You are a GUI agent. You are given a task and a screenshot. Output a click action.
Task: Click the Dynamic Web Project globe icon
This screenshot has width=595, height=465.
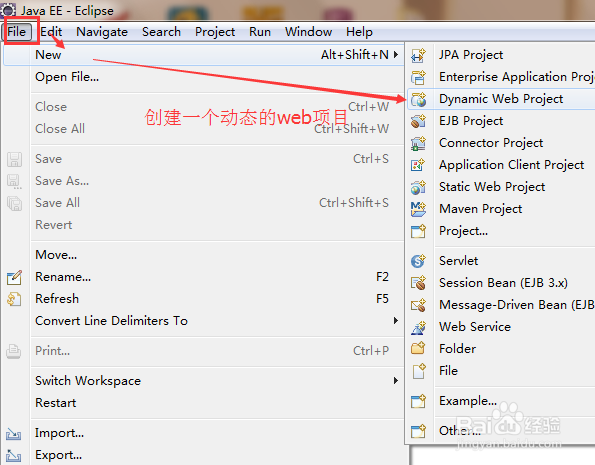pos(418,99)
